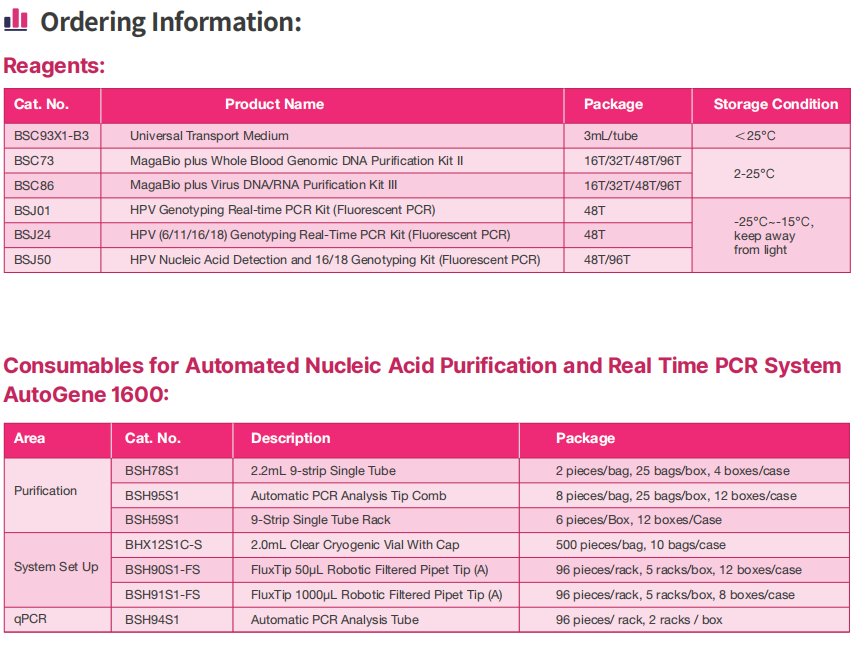860x654 pixels.
Task: Click the System Set Up area cell
Action: click(x=56, y=567)
